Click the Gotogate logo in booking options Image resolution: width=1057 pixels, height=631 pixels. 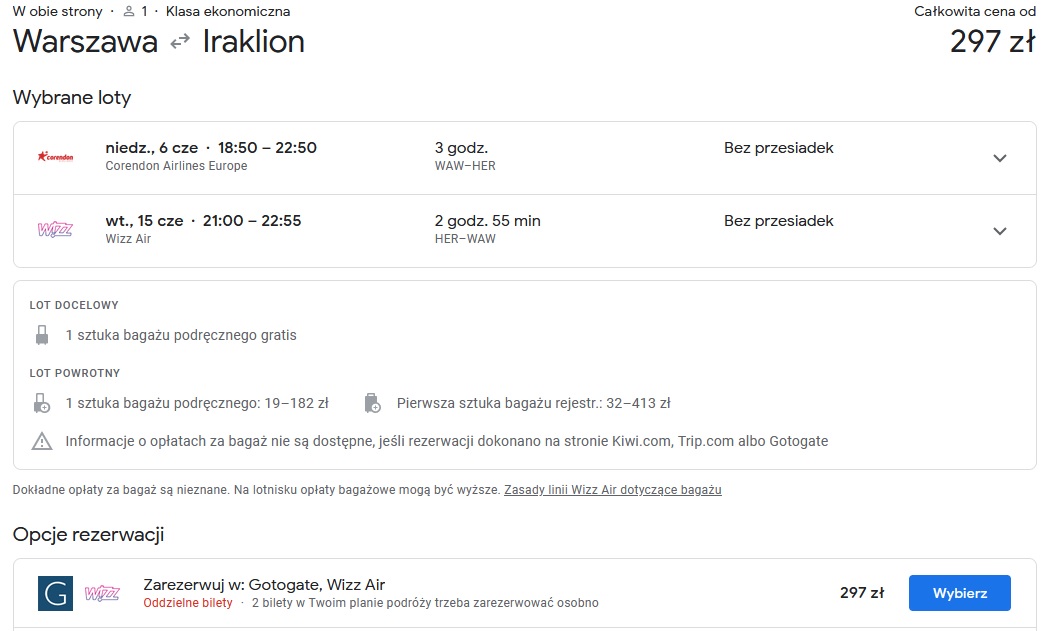55,593
